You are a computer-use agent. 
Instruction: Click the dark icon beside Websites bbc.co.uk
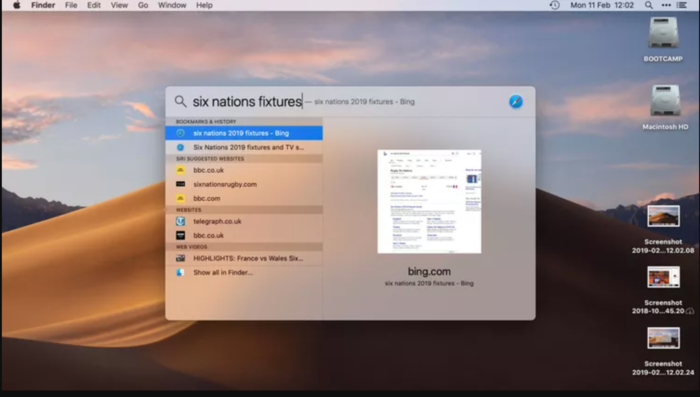pyautogui.click(x=180, y=235)
